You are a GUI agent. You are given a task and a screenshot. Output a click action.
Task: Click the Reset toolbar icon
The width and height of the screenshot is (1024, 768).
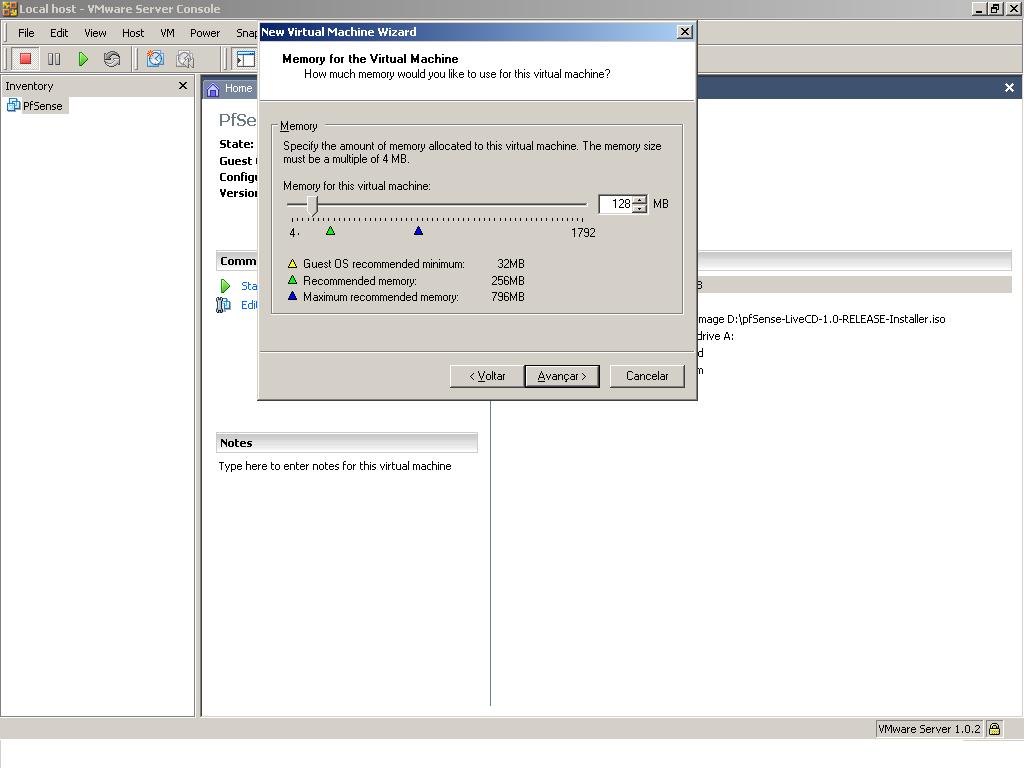pyautogui.click(x=112, y=59)
